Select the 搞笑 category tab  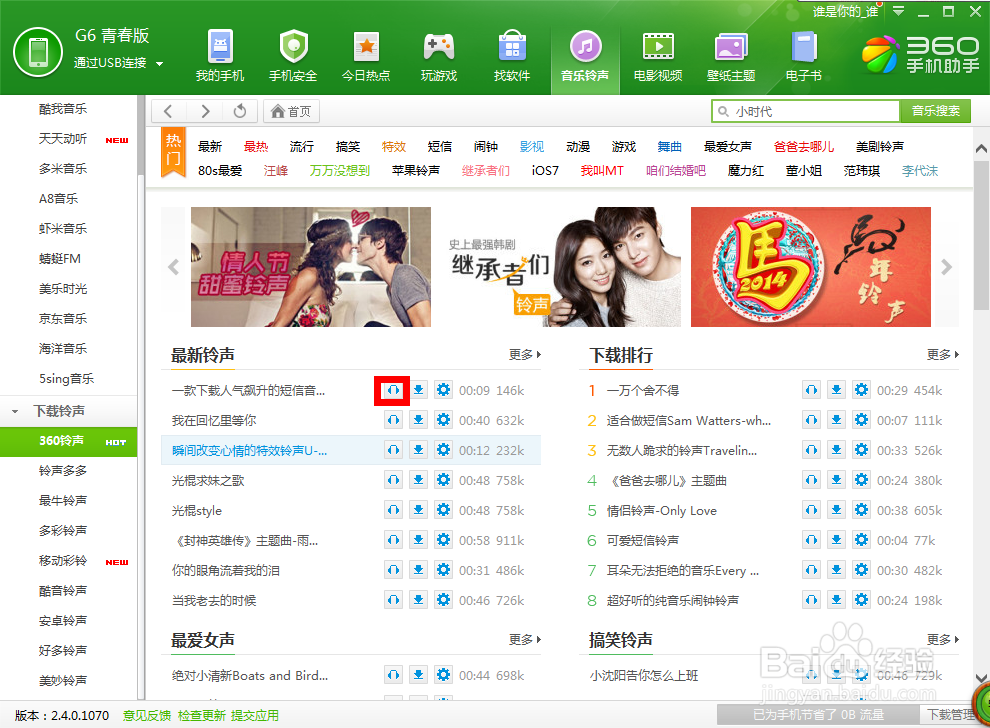coord(348,146)
